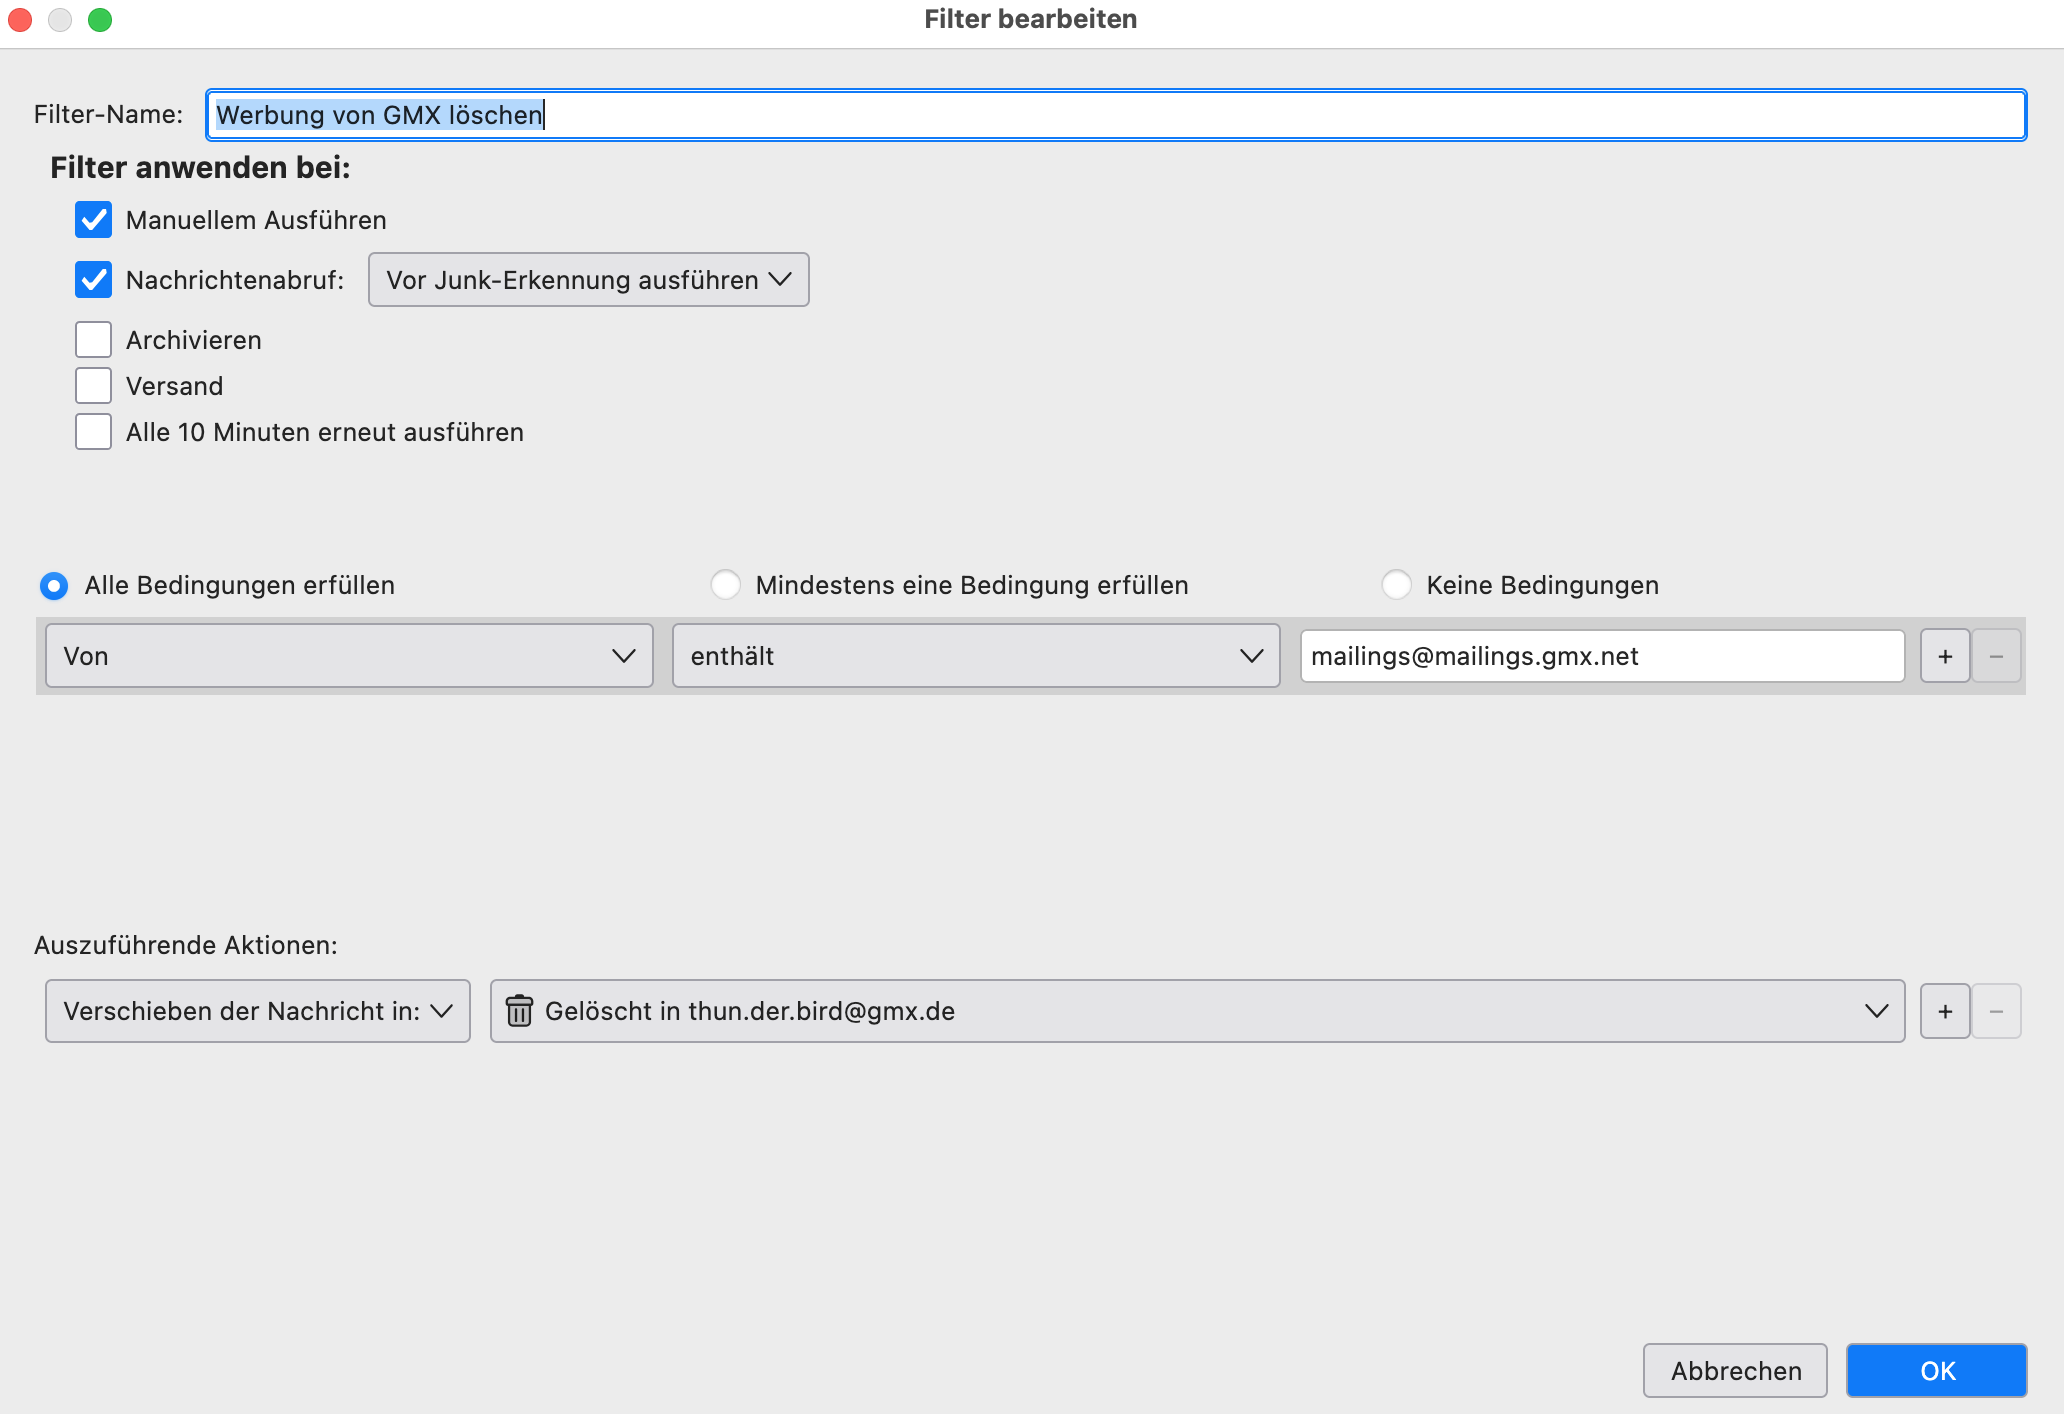This screenshot has width=2064, height=1414.
Task: Click the OK button to save filter
Action: pos(1937,1370)
